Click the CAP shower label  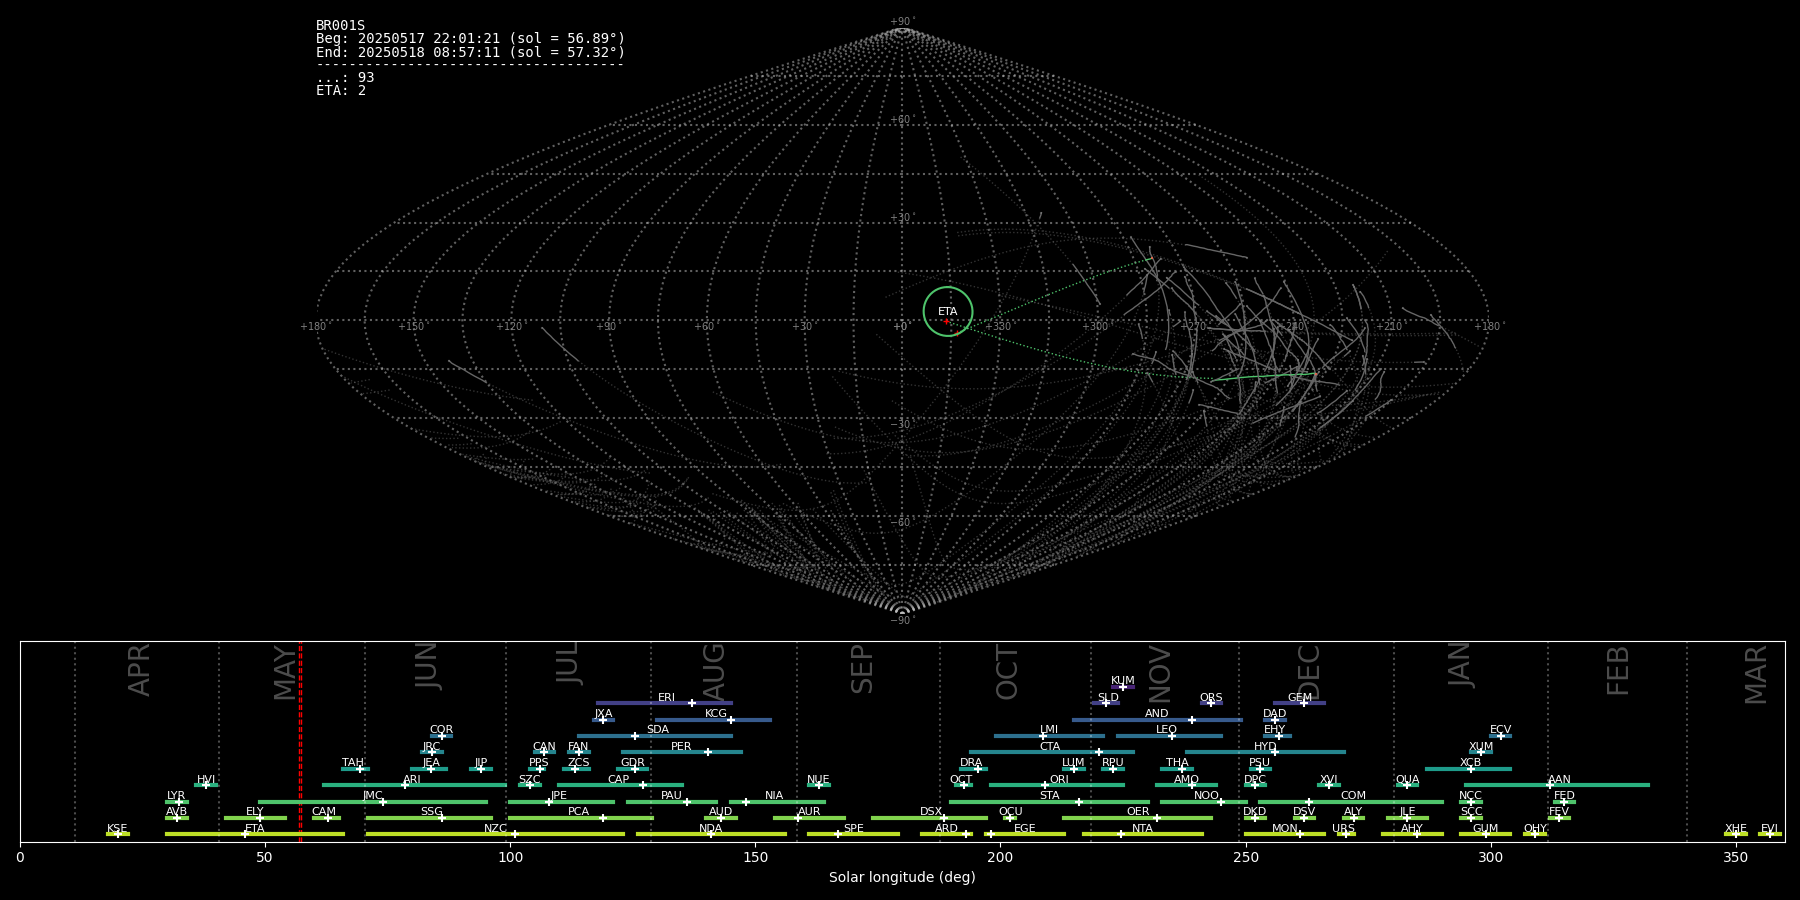click(x=619, y=780)
